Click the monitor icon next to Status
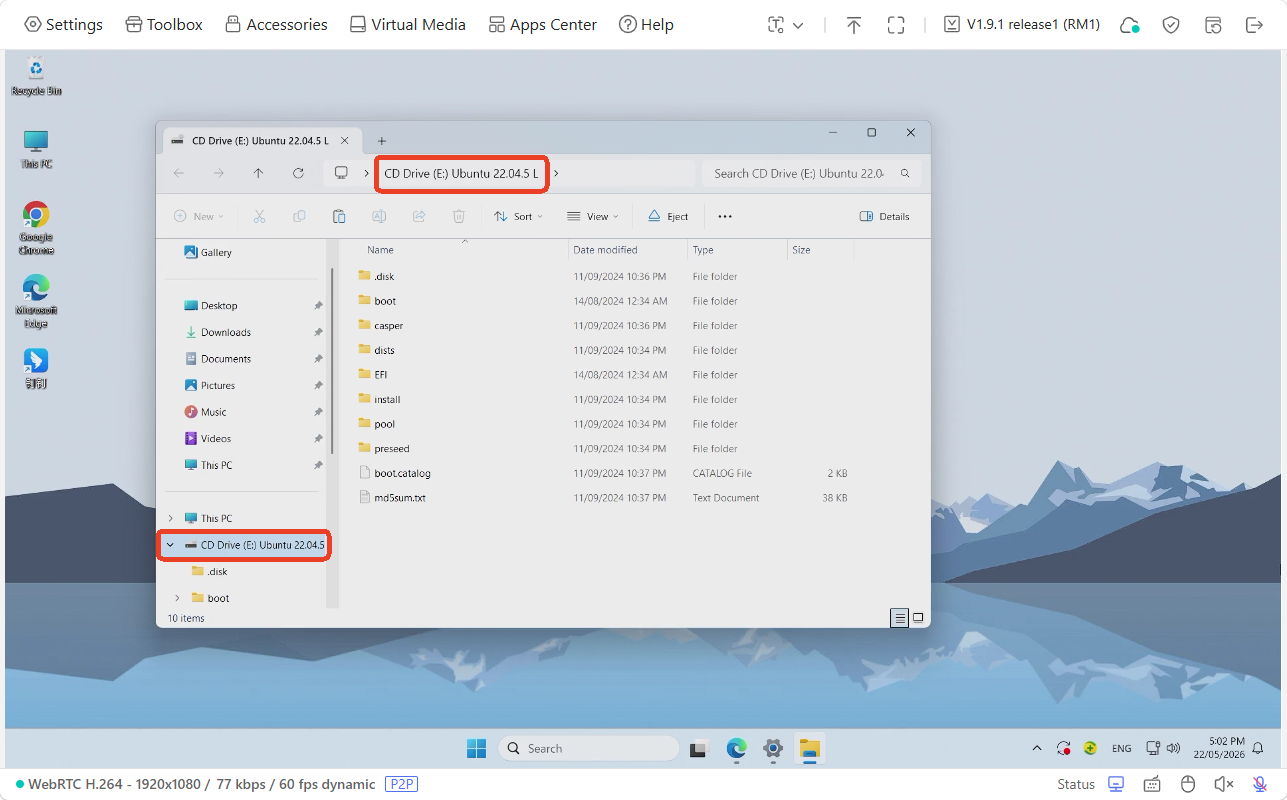The width and height of the screenshot is (1287, 800). [1116, 784]
